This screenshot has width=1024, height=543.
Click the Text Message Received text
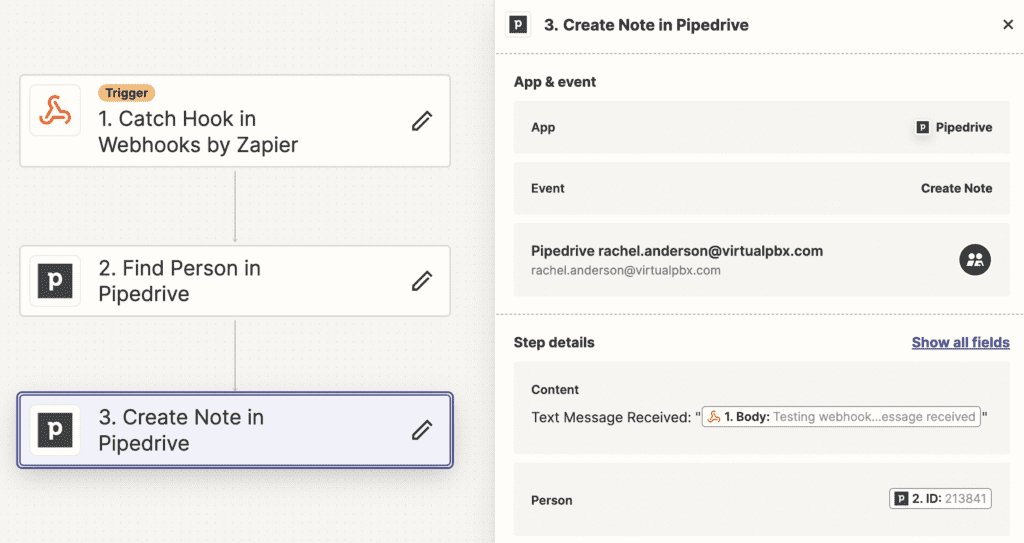[611, 417]
